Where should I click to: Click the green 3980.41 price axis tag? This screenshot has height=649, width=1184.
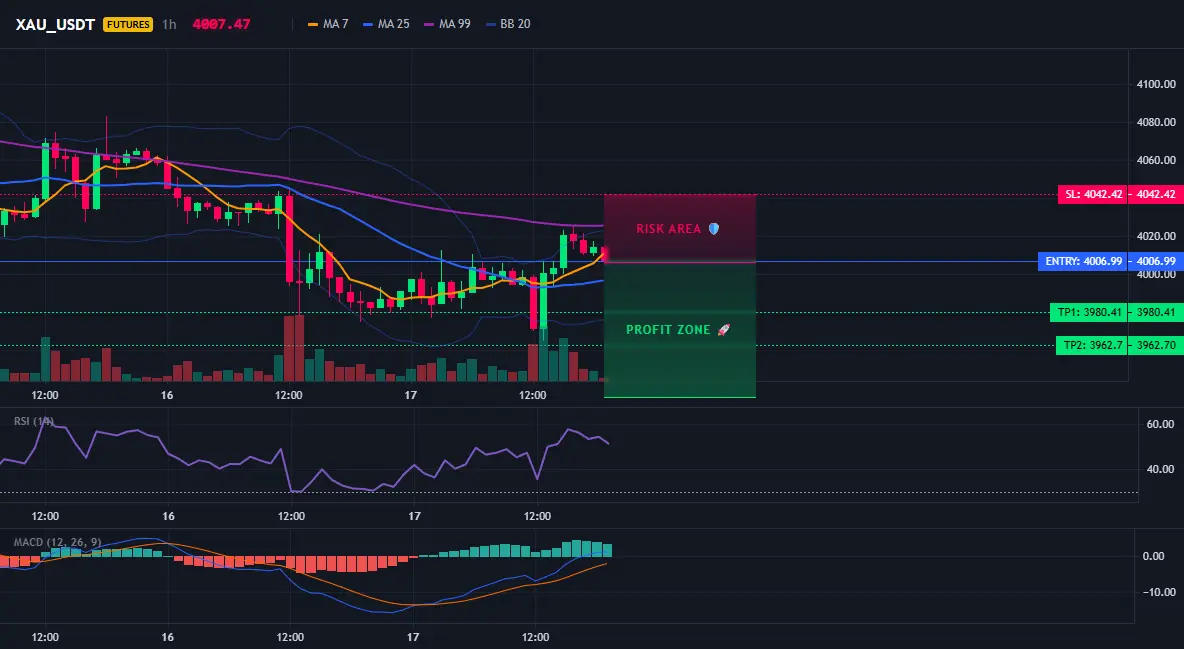pos(1156,312)
